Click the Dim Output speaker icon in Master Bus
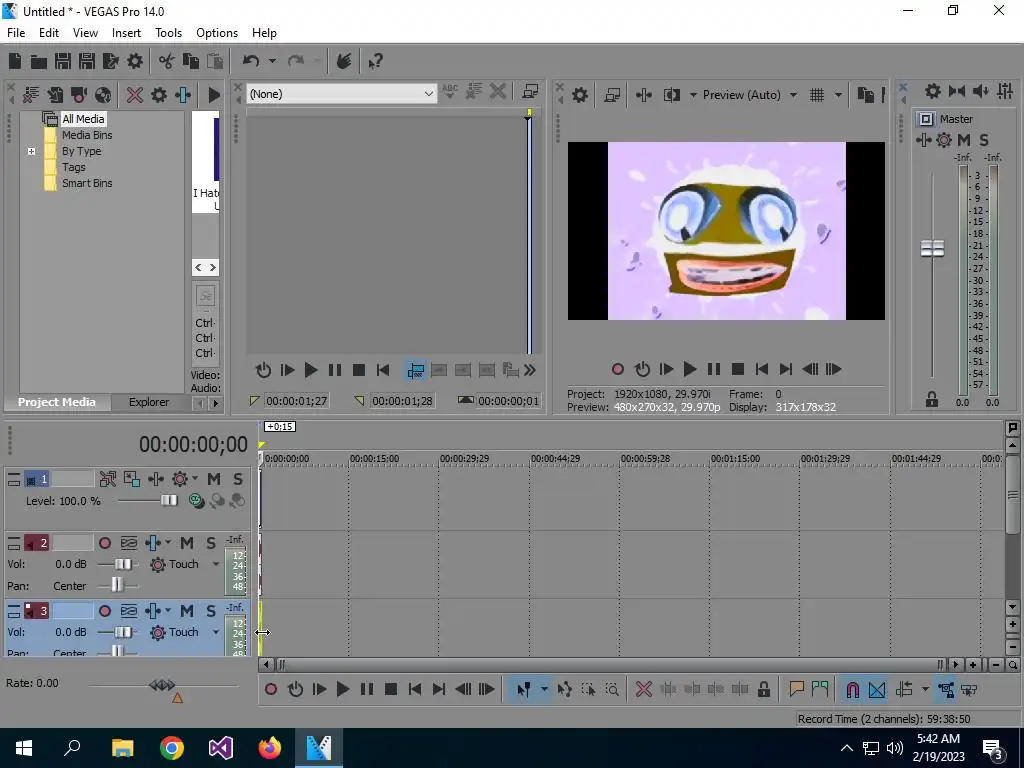 (x=980, y=91)
